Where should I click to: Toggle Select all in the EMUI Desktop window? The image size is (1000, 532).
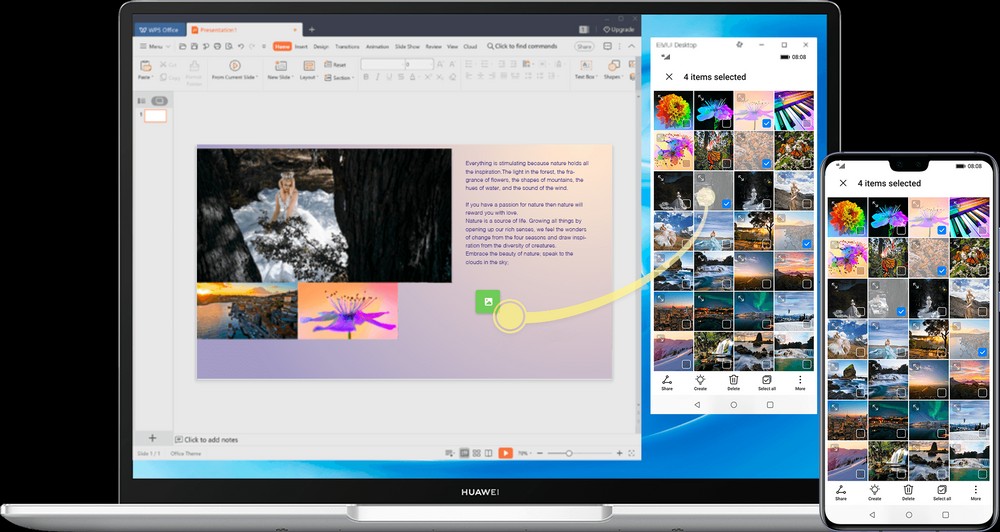point(767,382)
